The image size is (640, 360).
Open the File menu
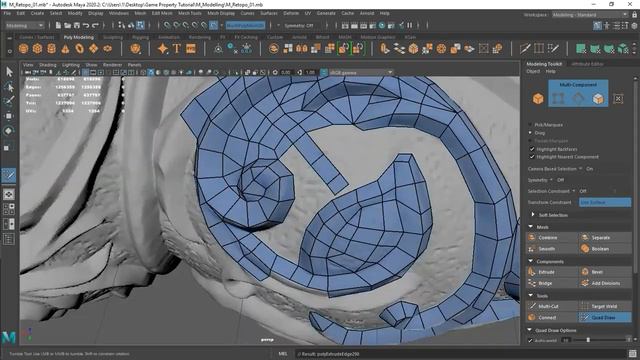pyautogui.click(x=7, y=13)
